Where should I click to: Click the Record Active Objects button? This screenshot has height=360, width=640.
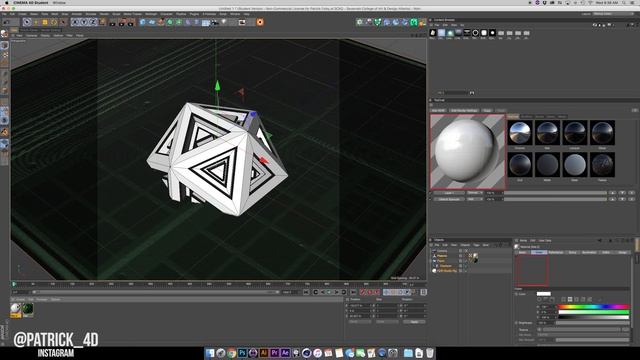pos(362,292)
